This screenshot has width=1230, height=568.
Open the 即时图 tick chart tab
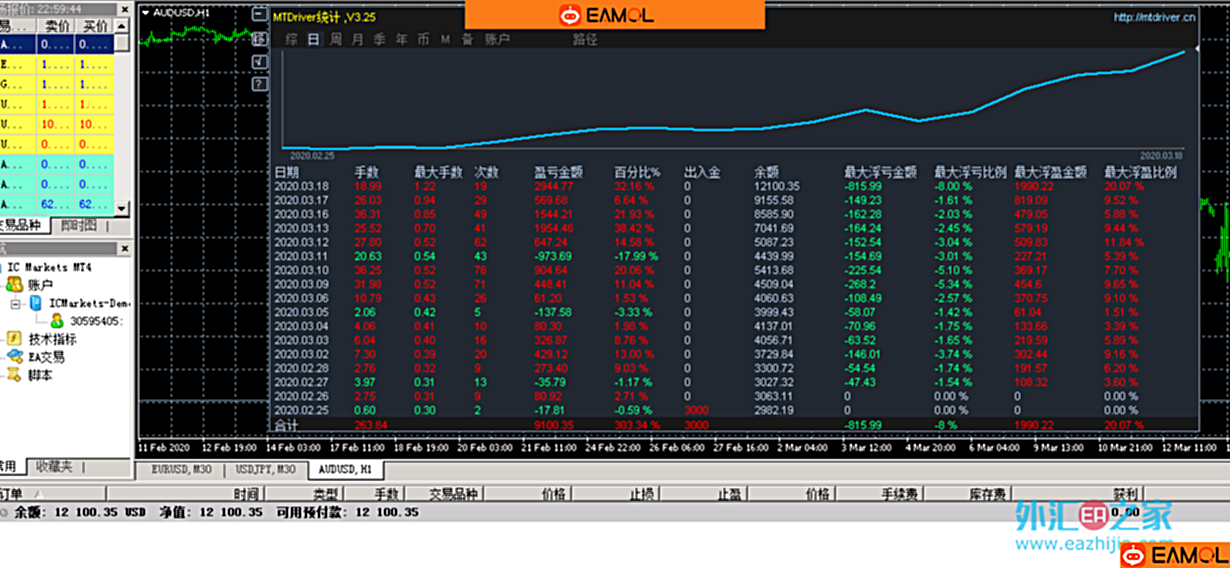tap(79, 225)
